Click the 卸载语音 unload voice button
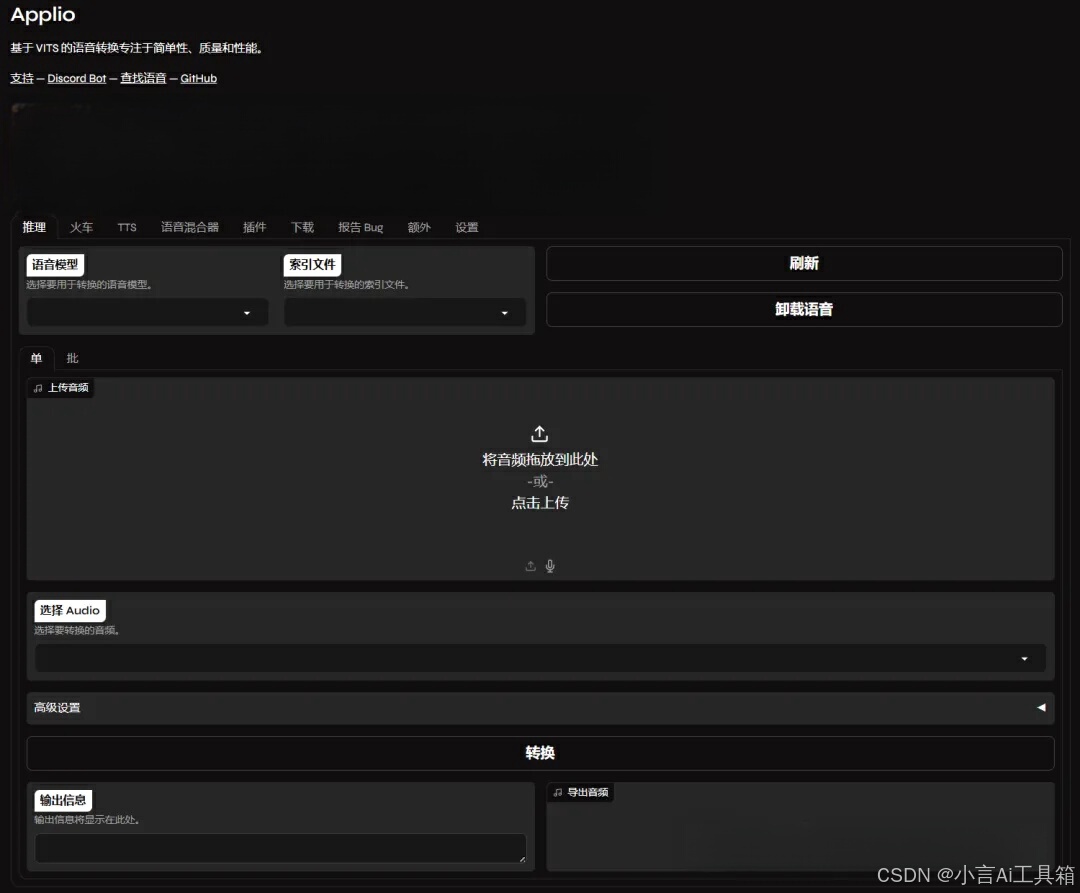1080x893 pixels. coord(804,309)
